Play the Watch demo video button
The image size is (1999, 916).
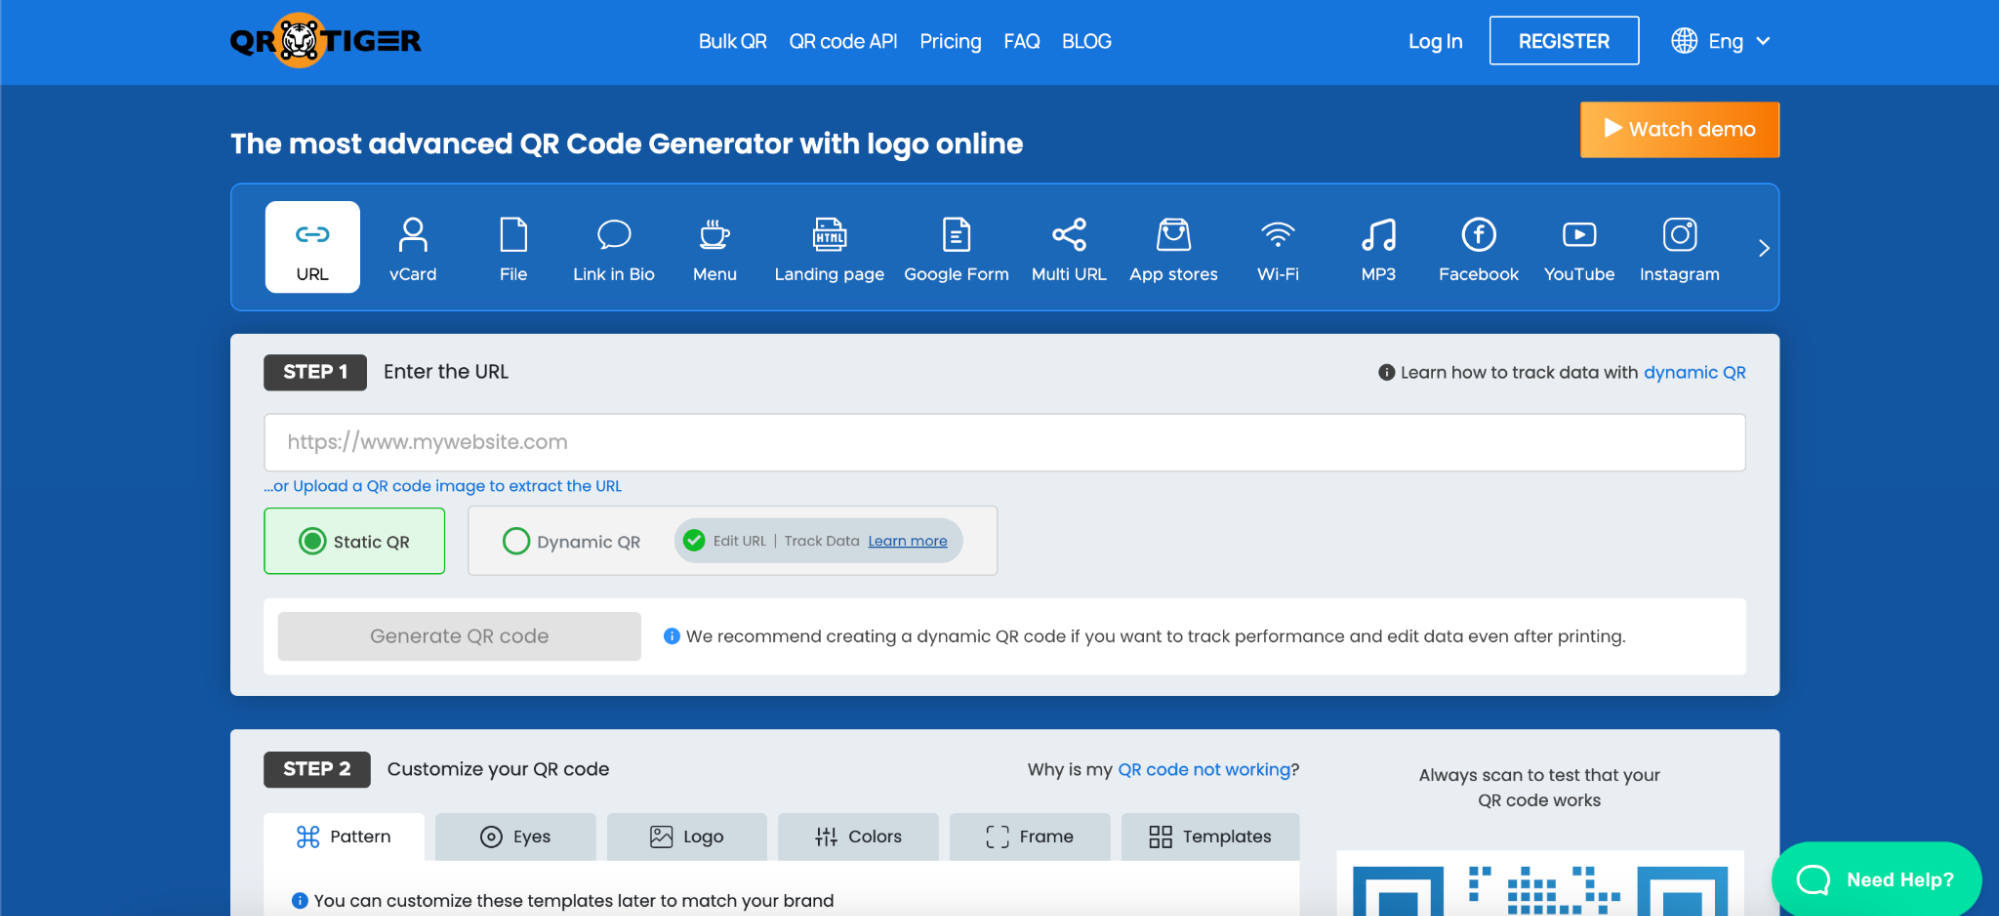(1679, 129)
